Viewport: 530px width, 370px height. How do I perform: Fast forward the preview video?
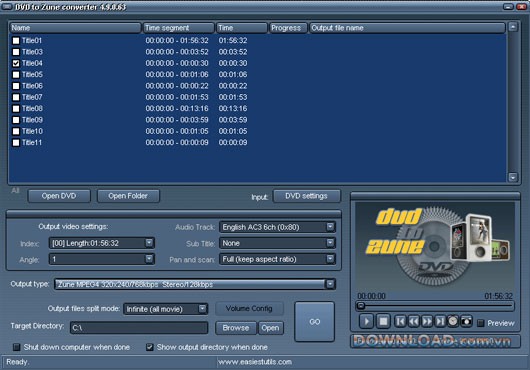tap(427, 321)
